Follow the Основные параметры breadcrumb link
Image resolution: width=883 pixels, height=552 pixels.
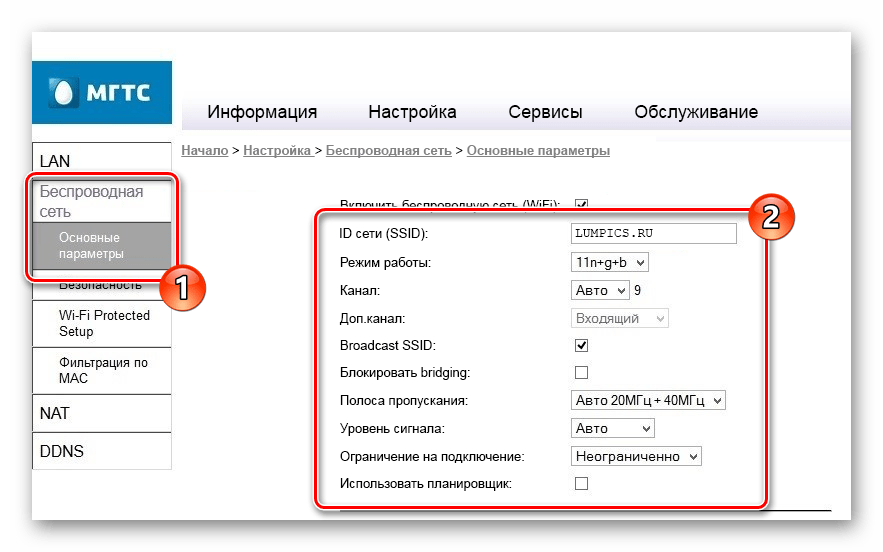click(x=538, y=150)
